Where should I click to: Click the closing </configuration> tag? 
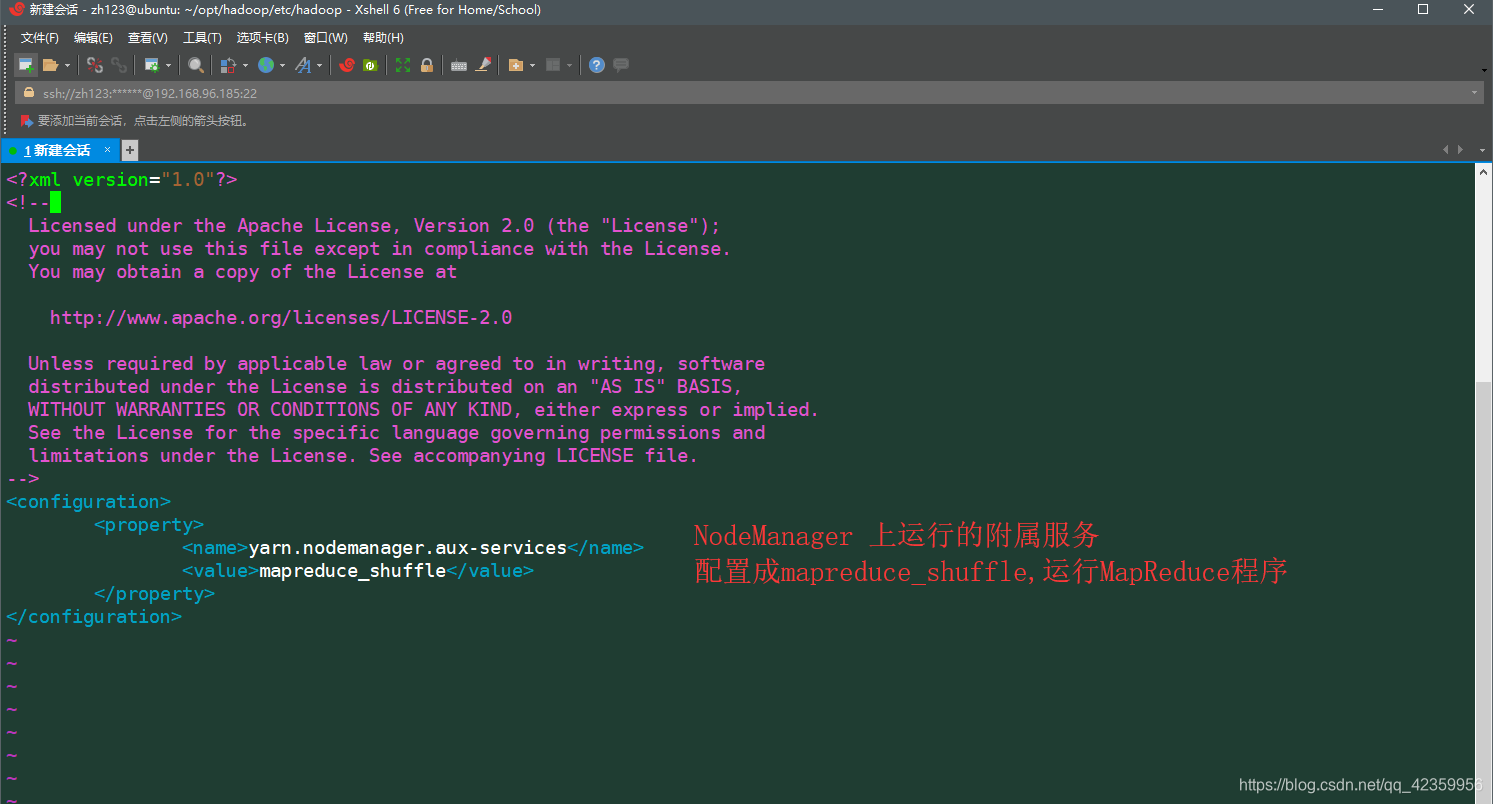pos(94,617)
